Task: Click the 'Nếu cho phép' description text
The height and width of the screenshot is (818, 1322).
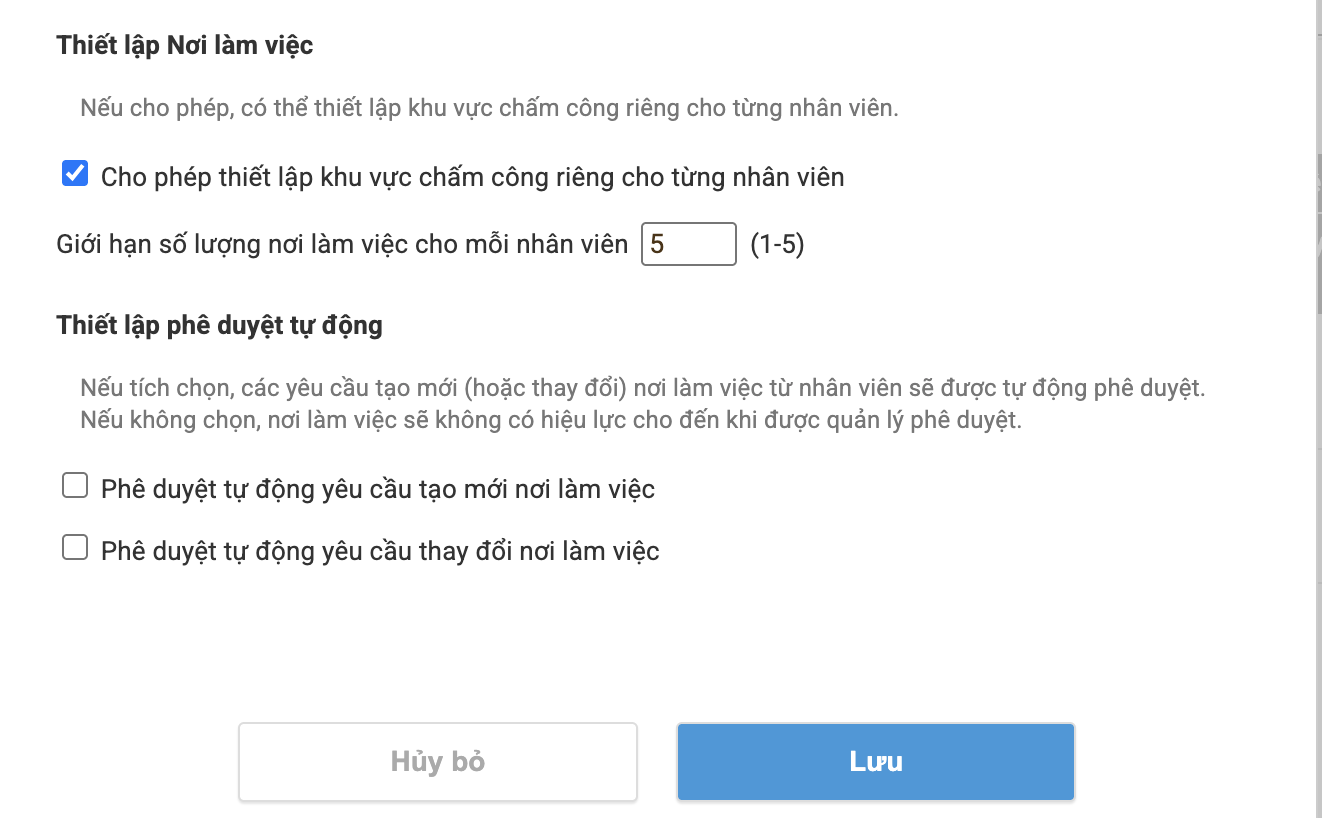Action: [x=489, y=108]
